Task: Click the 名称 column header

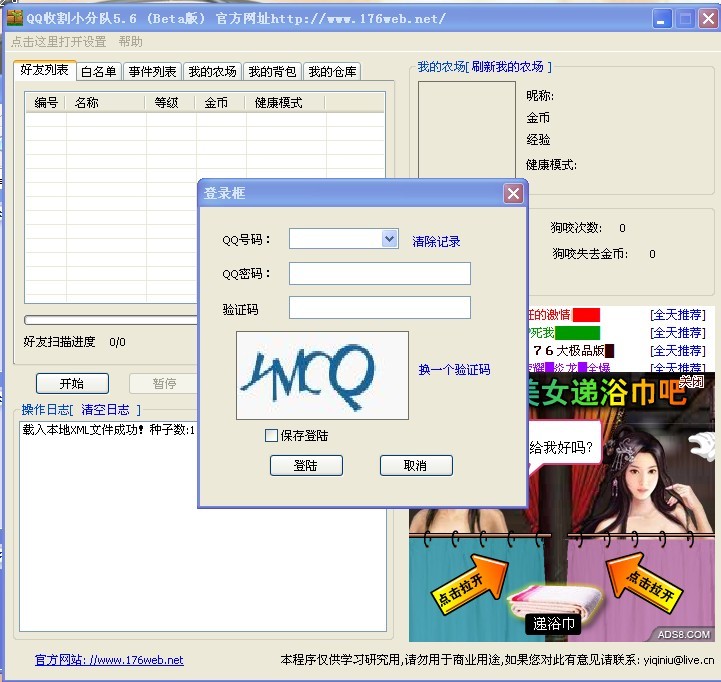Action: pyautogui.click(x=106, y=103)
